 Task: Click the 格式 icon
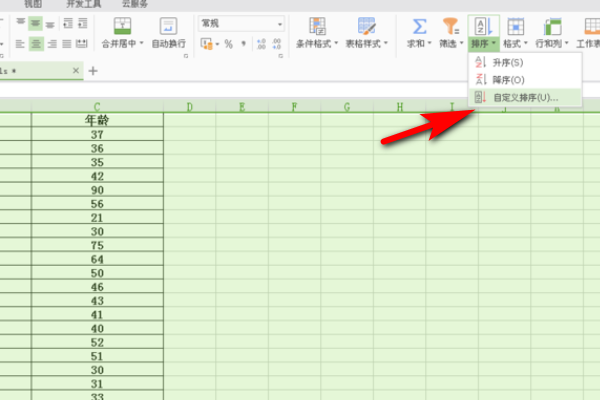[x=515, y=26]
